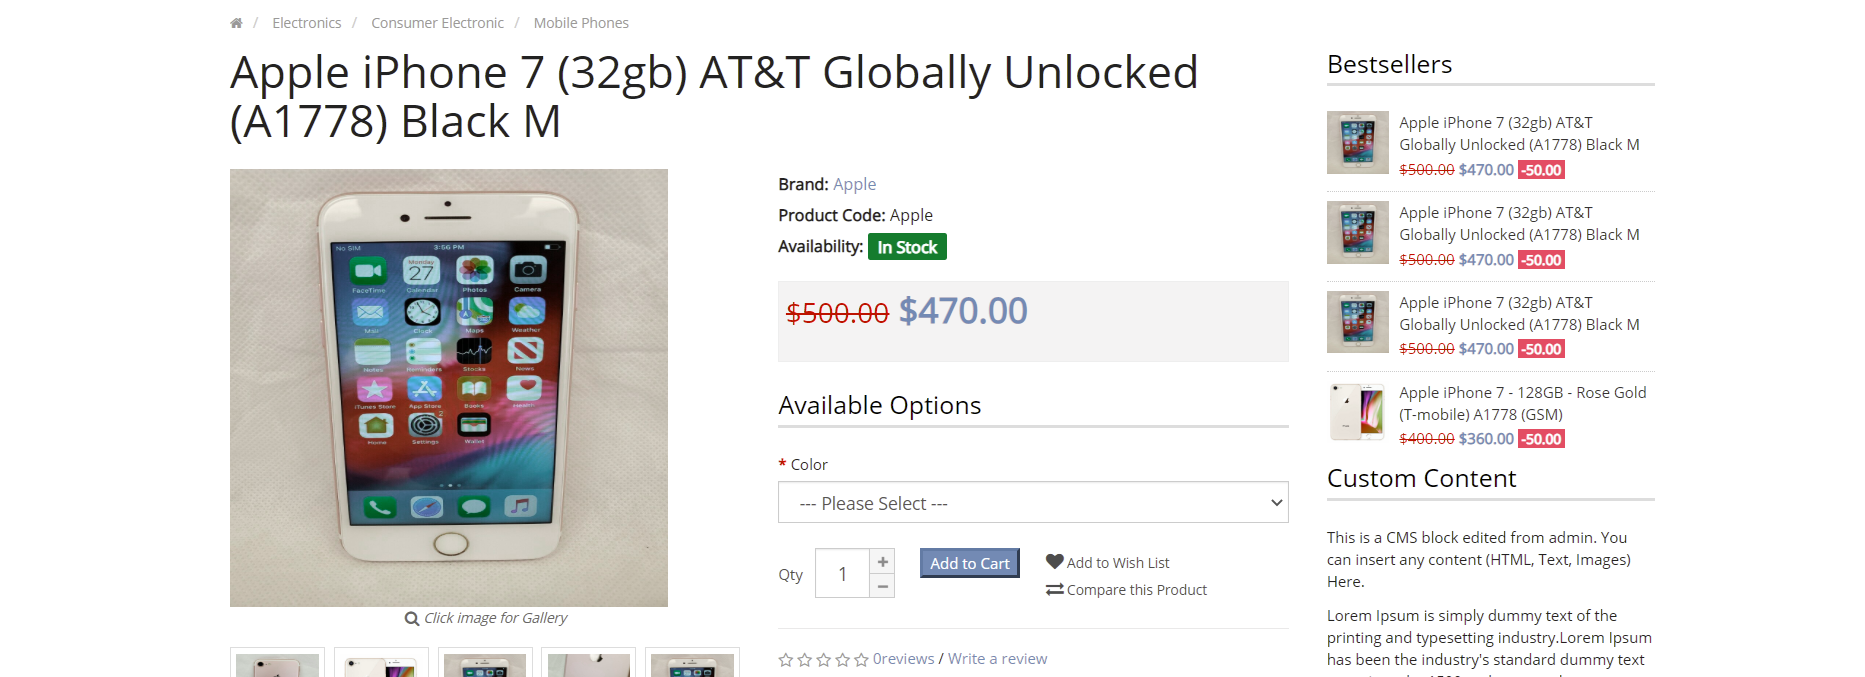Click the home breadcrumb icon

(236, 22)
